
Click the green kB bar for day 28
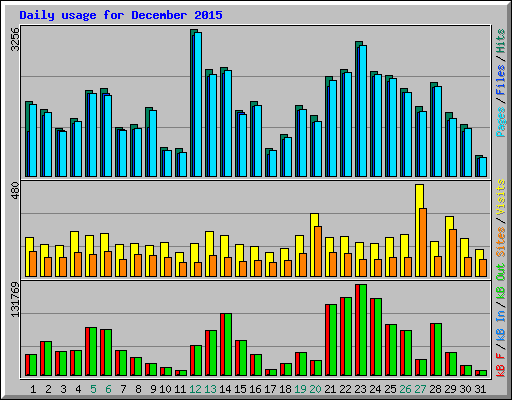(438, 350)
